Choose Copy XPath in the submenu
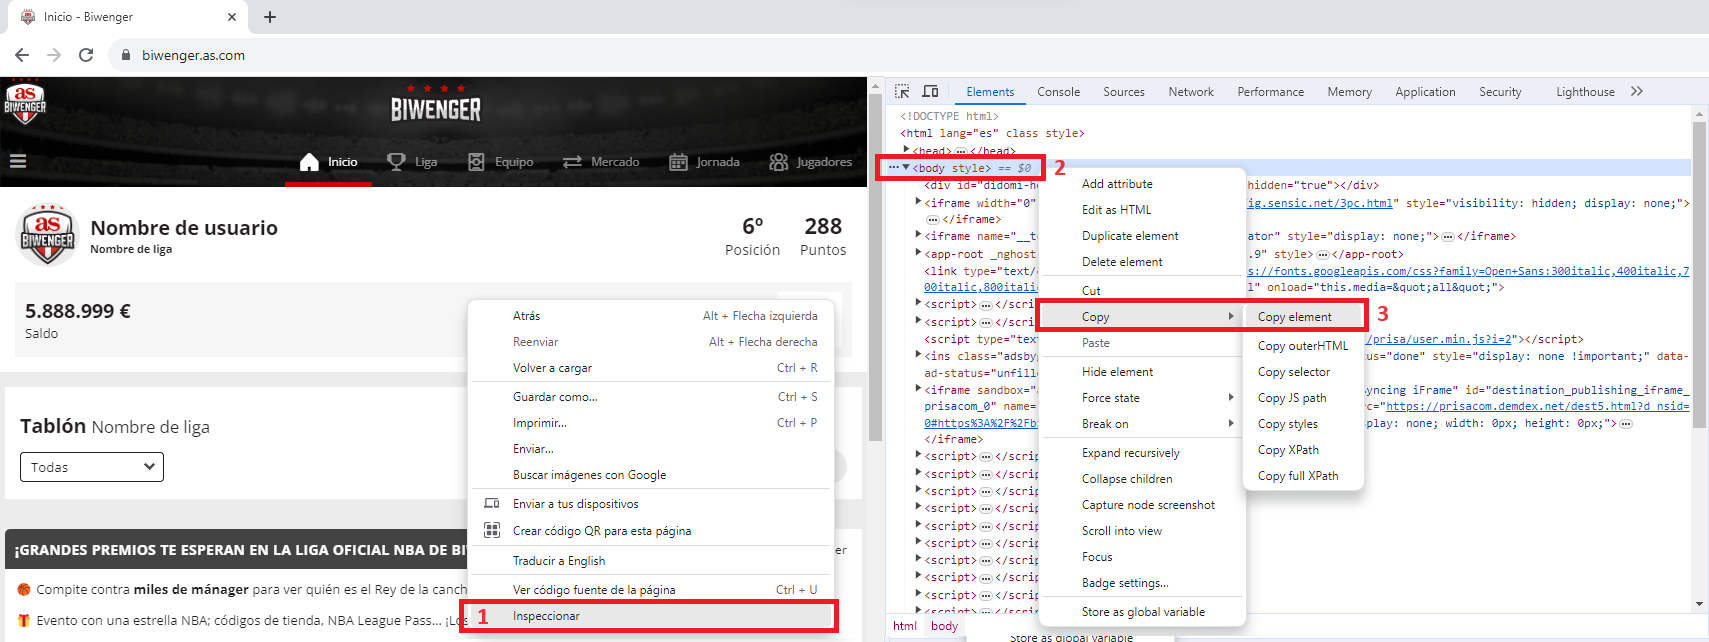Image resolution: width=1709 pixels, height=642 pixels. (x=1304, y=450)
